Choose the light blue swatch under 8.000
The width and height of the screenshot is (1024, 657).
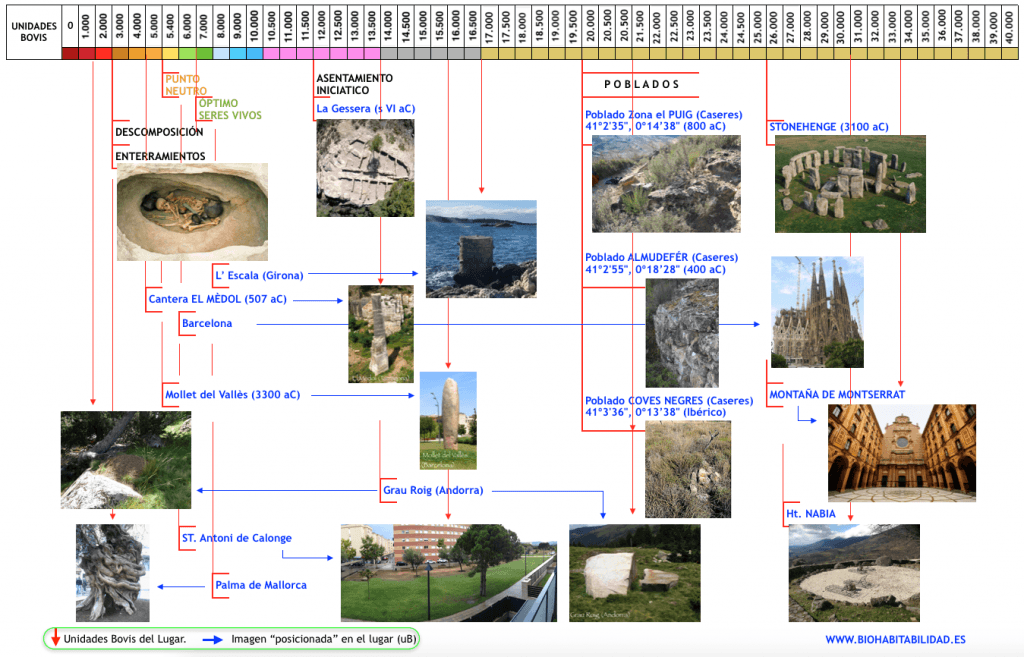[221, 54]
